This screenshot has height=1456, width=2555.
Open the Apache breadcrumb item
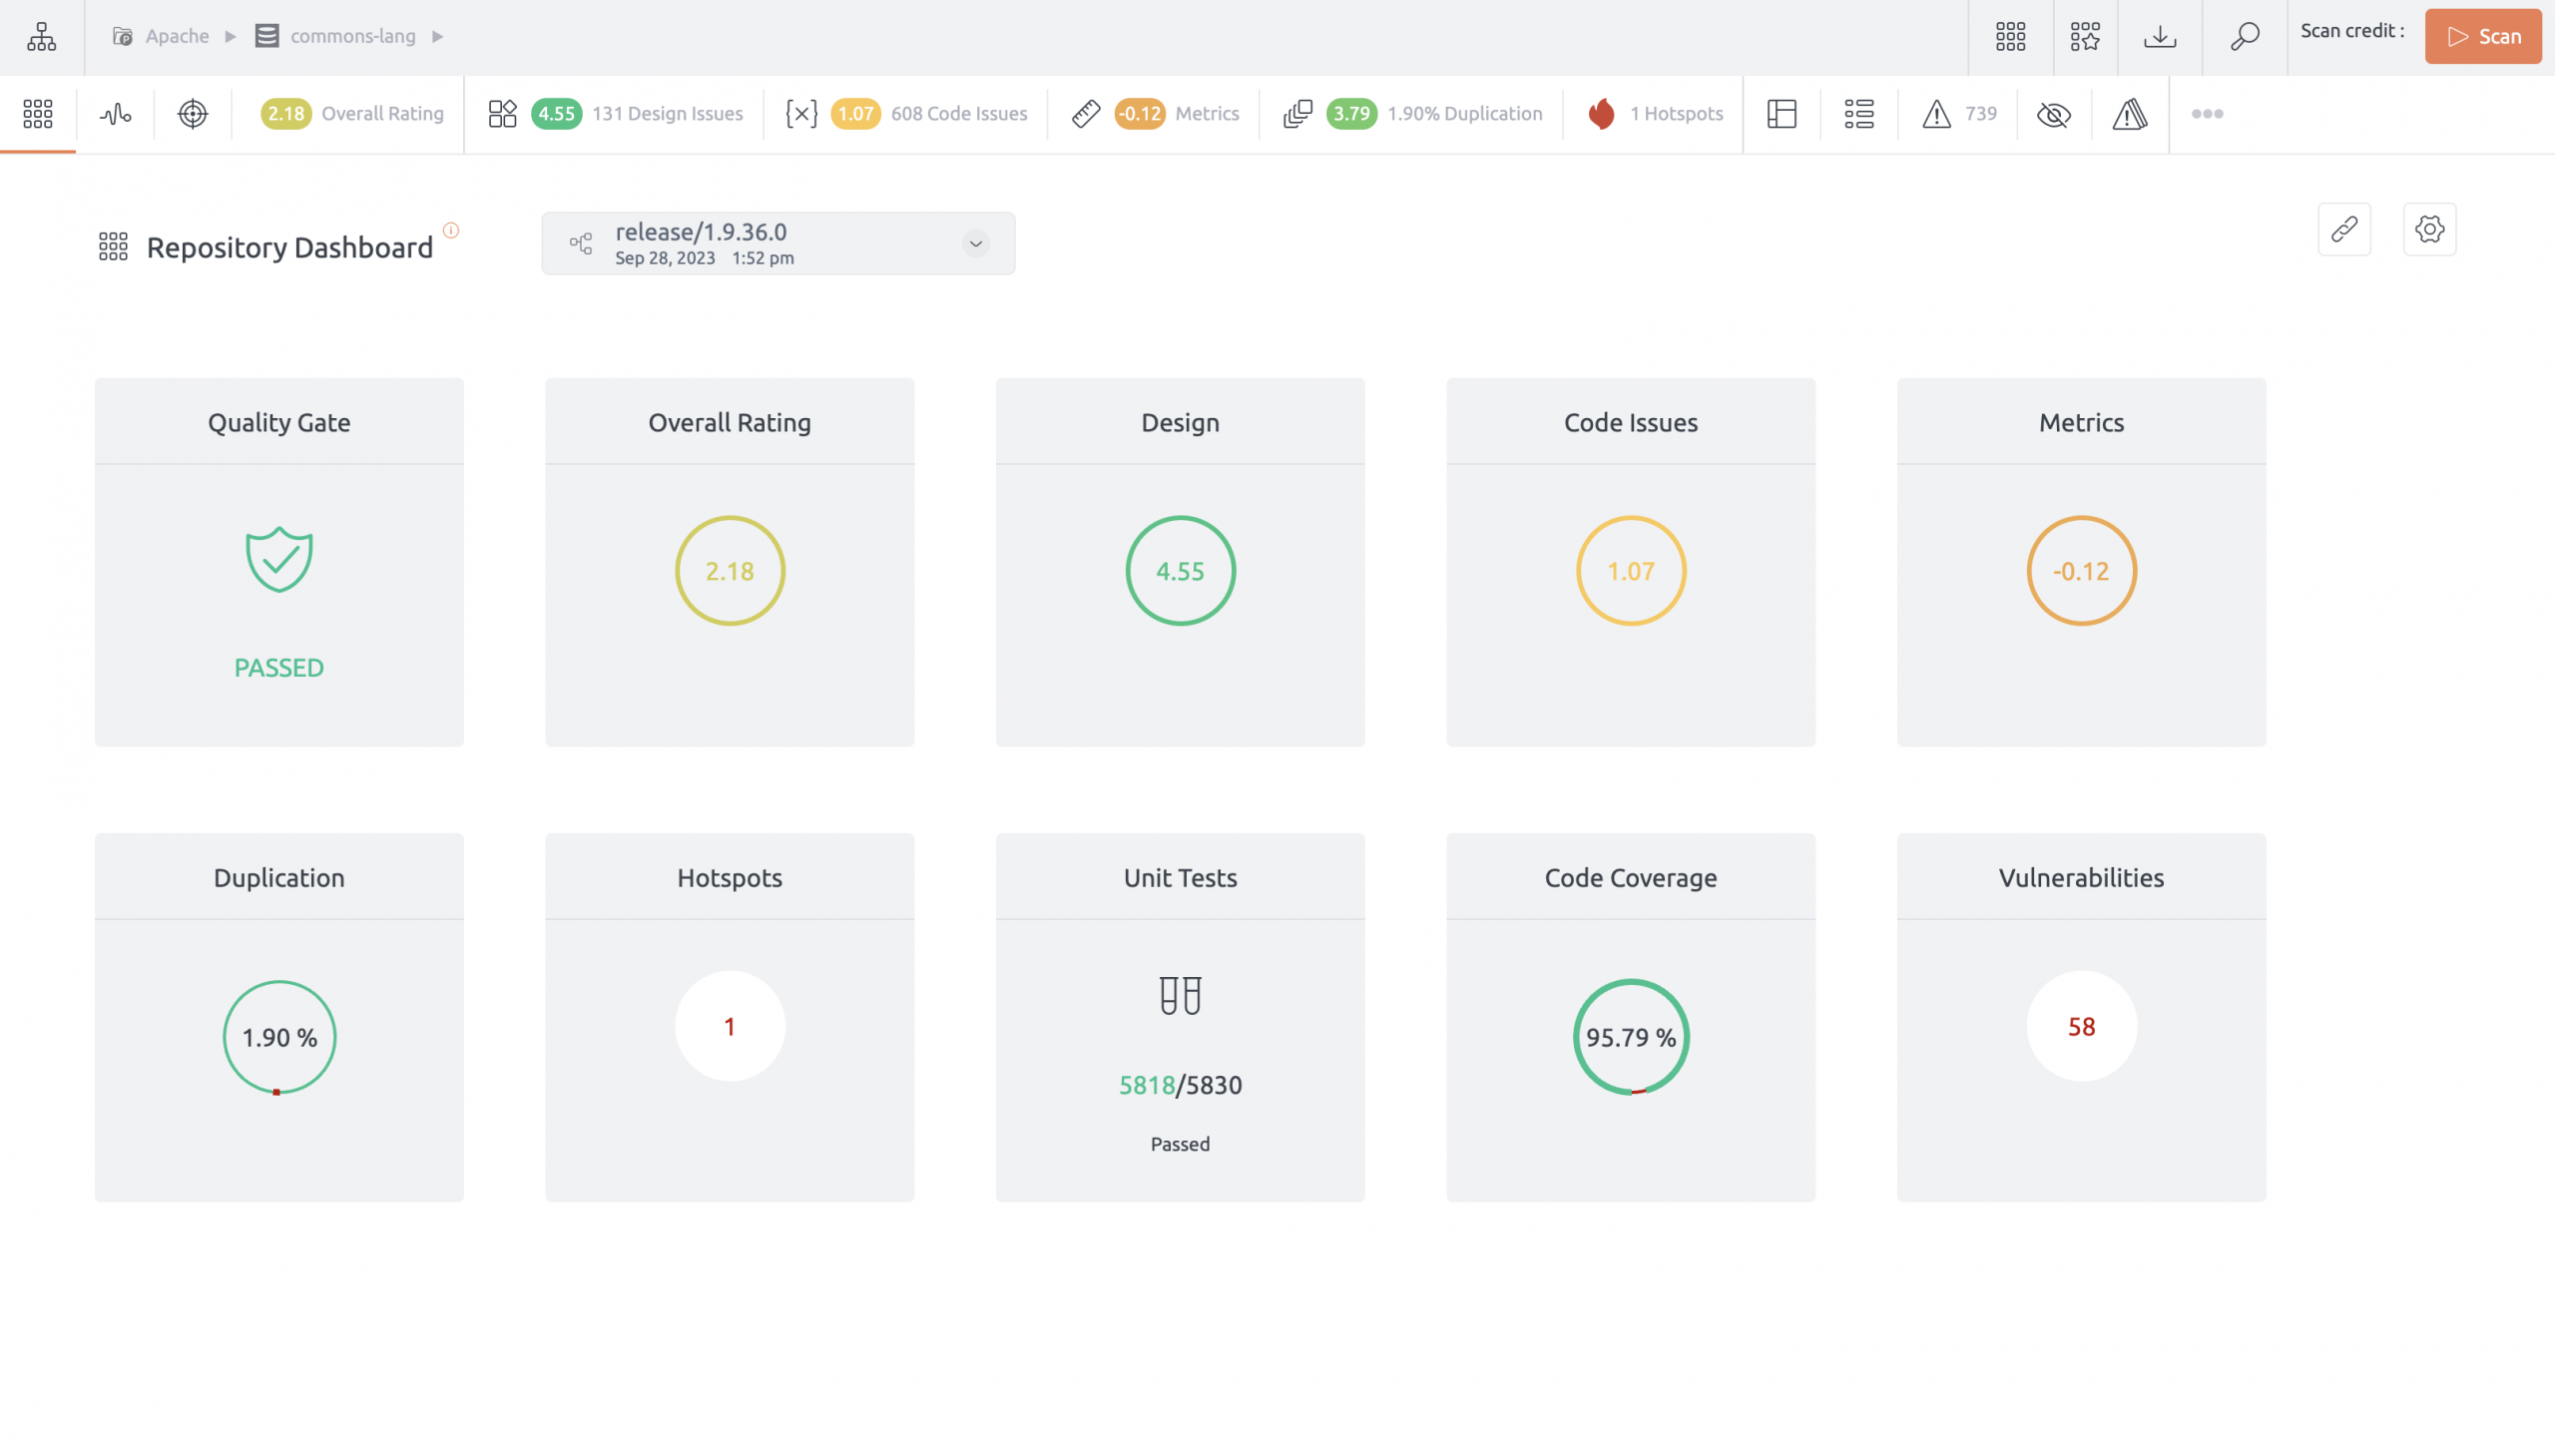point(177,36)
